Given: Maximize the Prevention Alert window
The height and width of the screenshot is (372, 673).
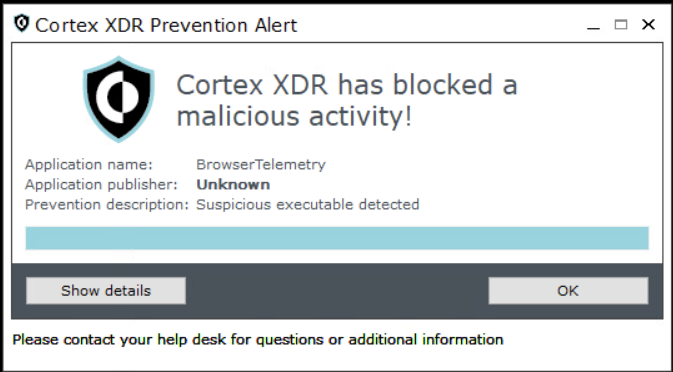Looking at the screenshot, I should point(621,25).
